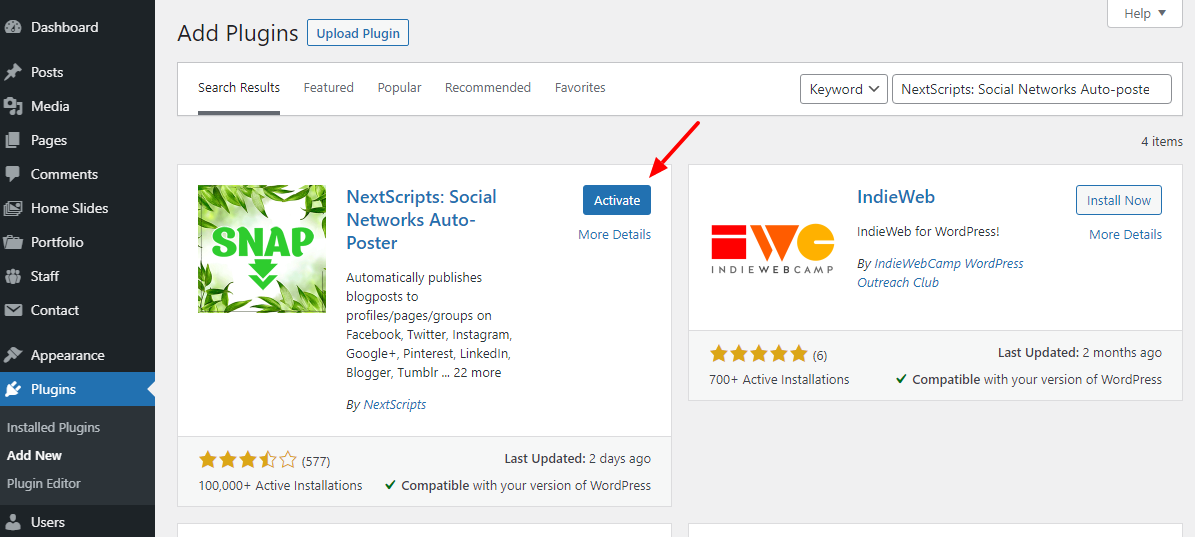Open the Posts menu label
Viewport: 1195px width, 537px height.
coord(47,72)
